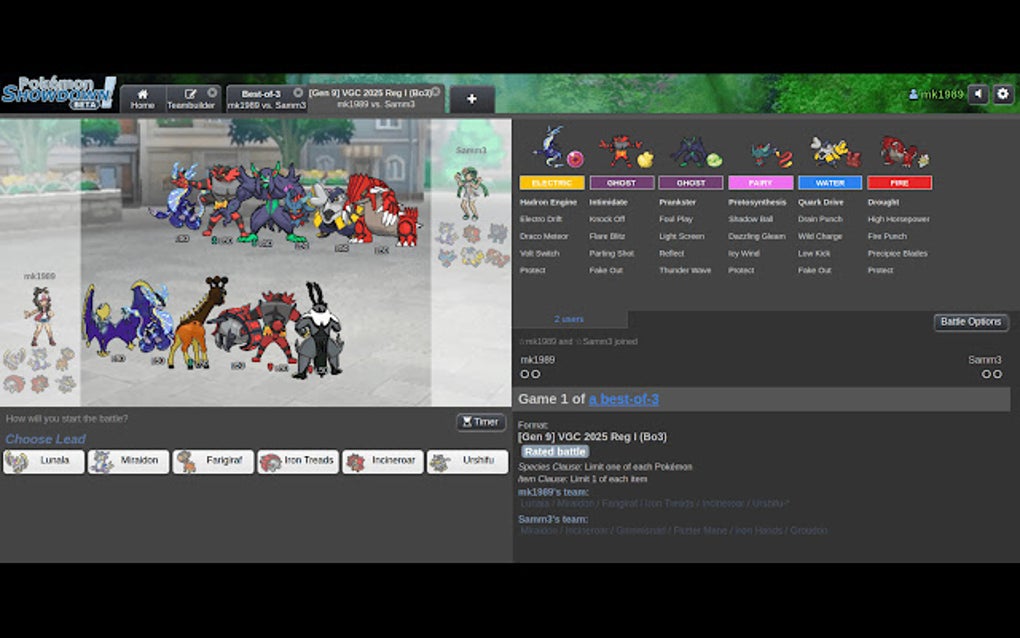The image size is (1020, 638).
Task: Open the Best-of-3 mk1989 vs. Samm3 tab
Action: (266, 99)
